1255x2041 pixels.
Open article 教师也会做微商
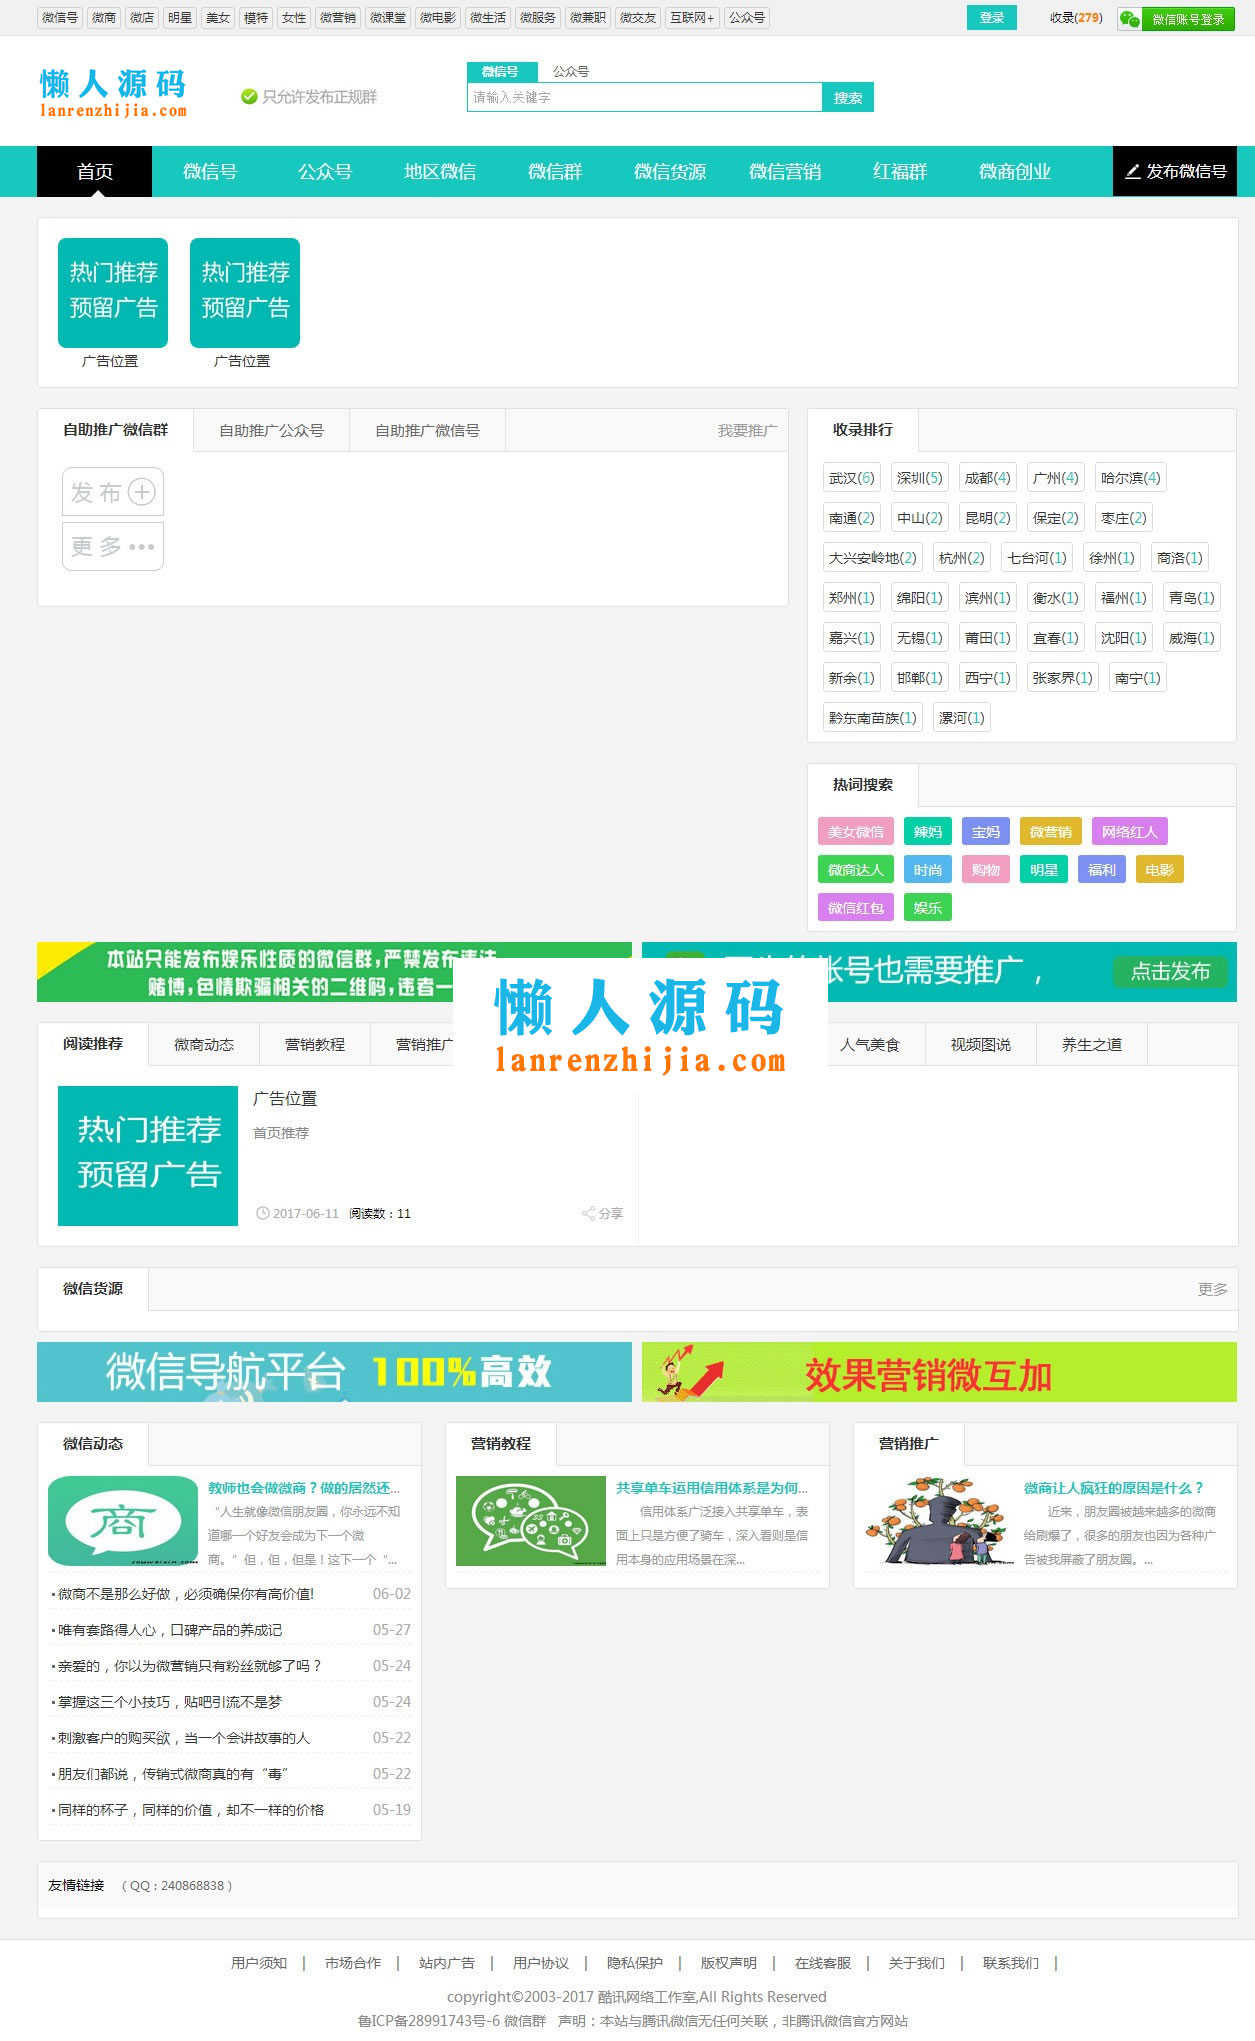coord(304,1488)
